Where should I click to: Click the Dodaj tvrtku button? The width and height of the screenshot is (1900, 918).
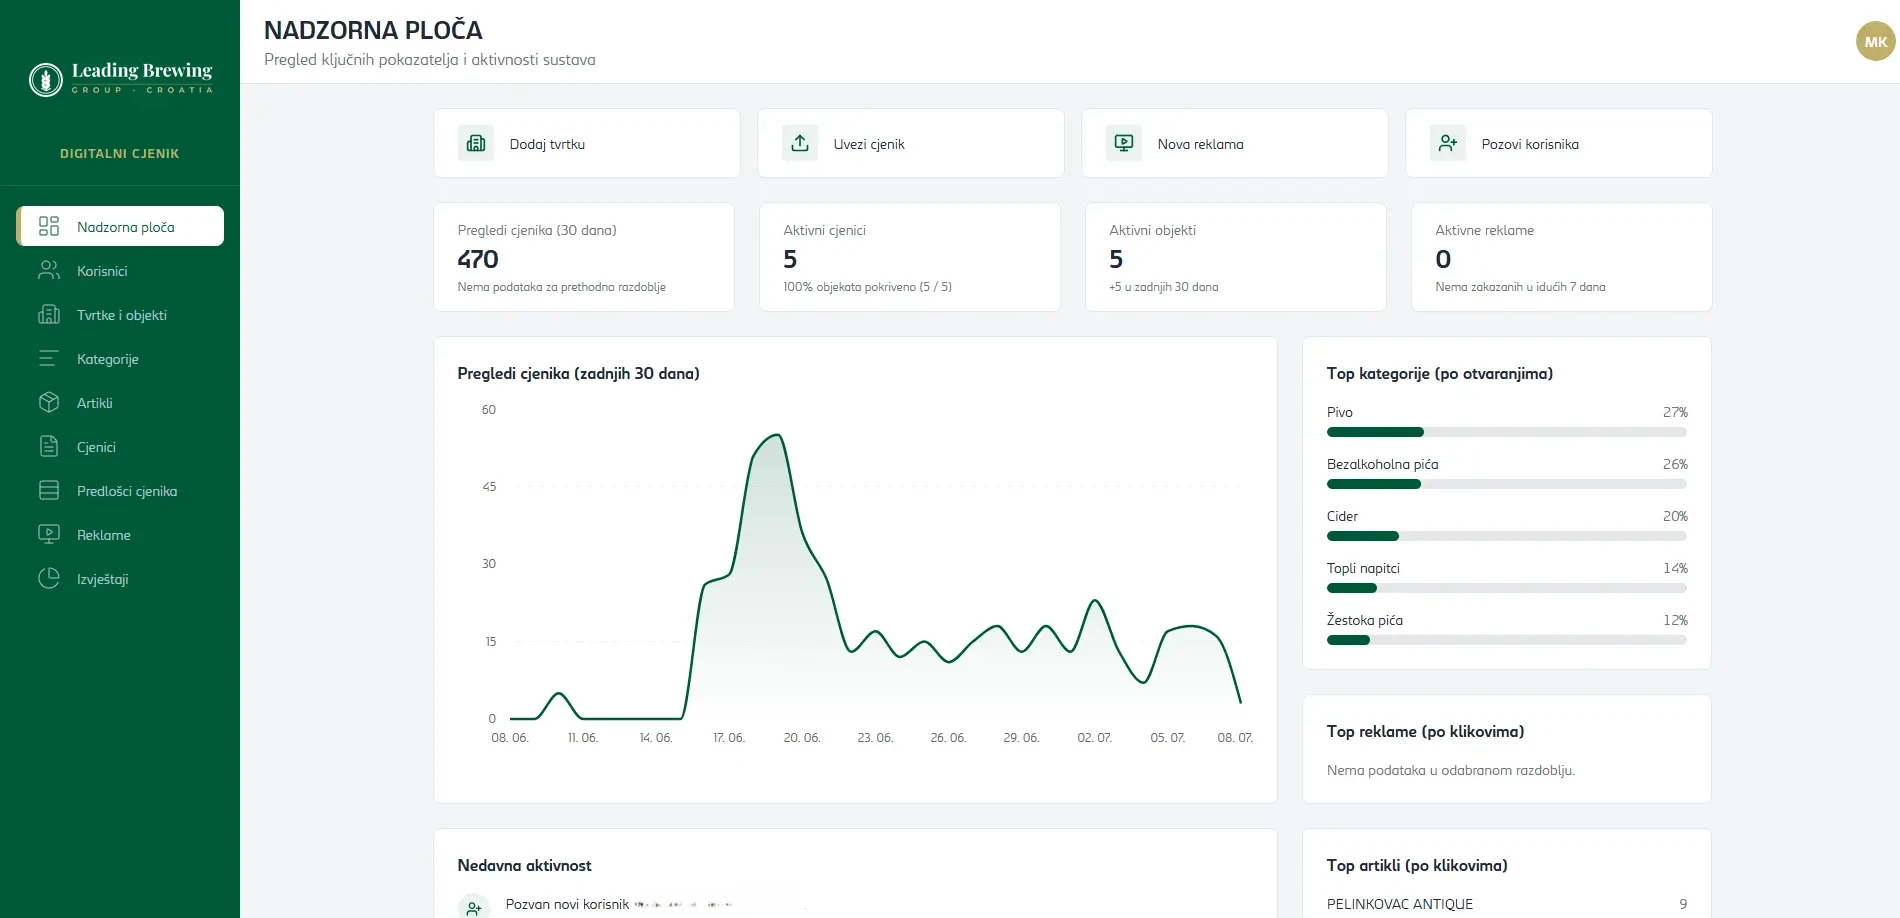click(587, 143)
